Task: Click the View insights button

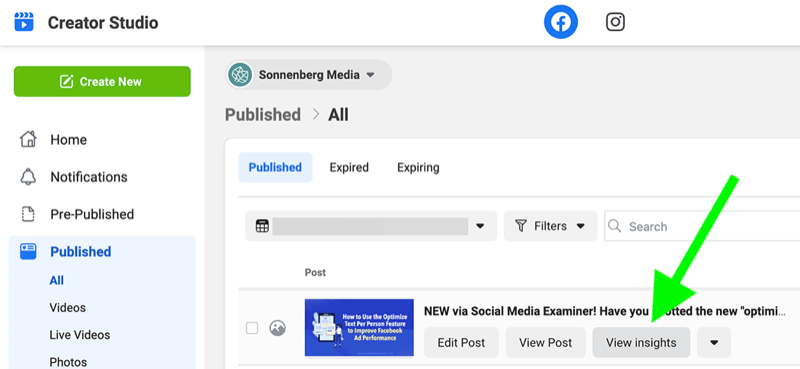Action: pyautogui.click(x=641, y=342)
